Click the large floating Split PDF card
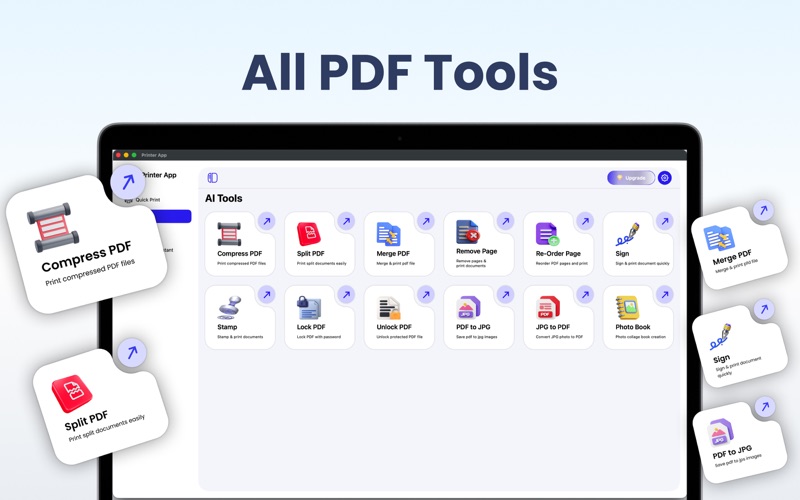Screen dimensions: 800x500 pos(100,407)
